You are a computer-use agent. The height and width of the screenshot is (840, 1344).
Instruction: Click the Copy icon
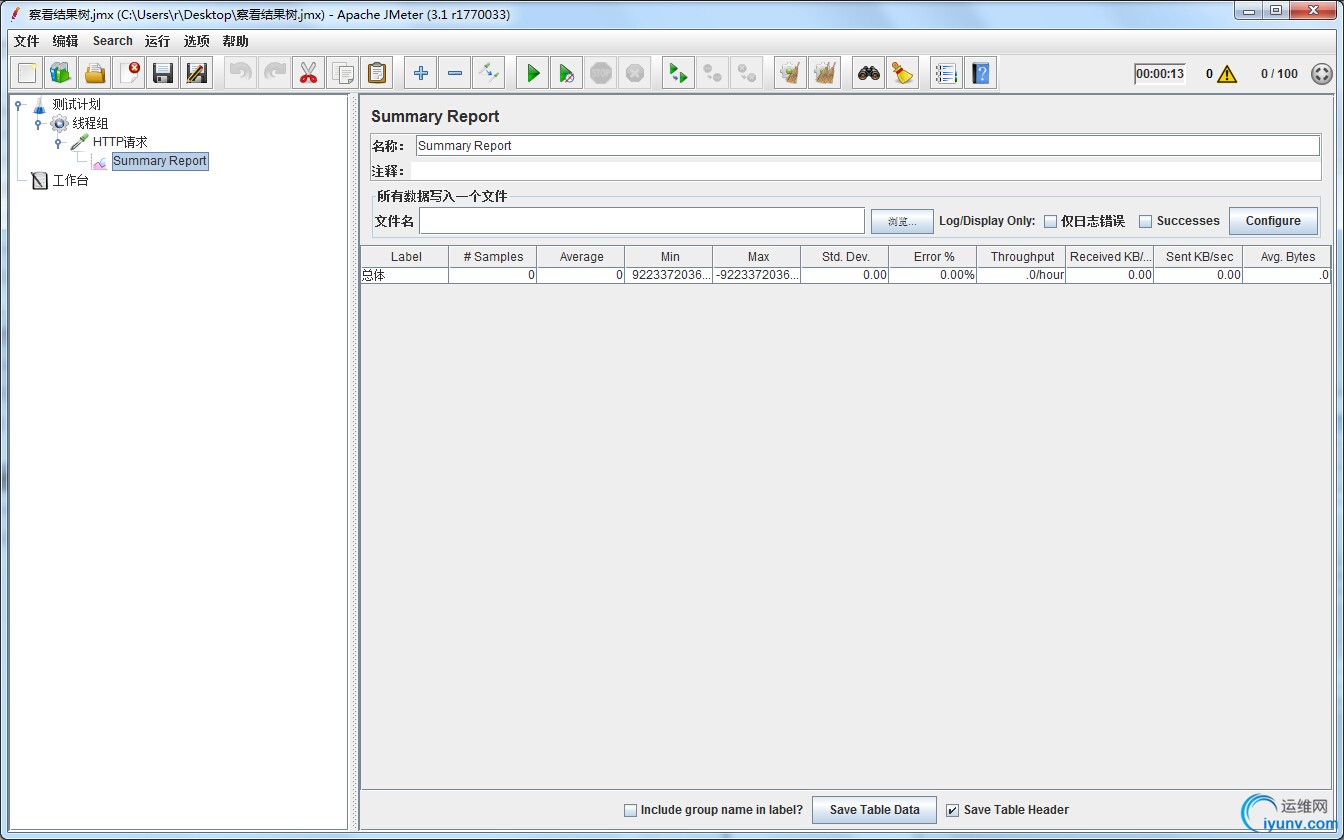(343, 73)
